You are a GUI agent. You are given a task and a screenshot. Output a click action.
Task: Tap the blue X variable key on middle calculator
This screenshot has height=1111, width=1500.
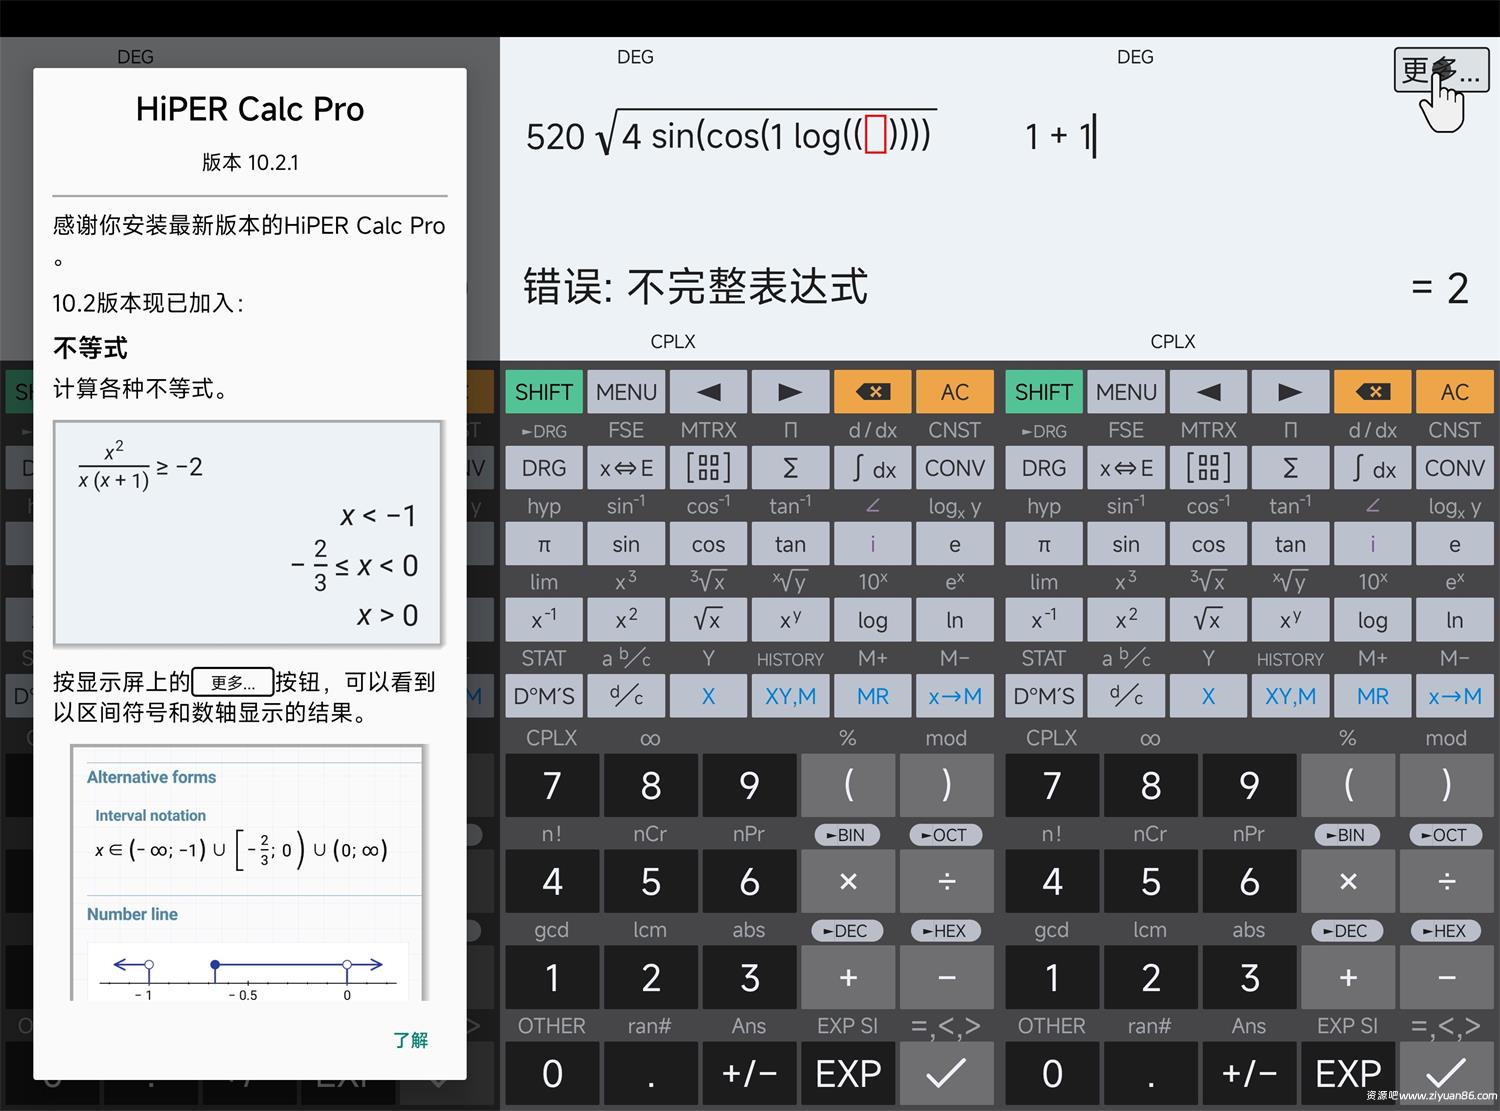pyautogui.click(x=708, y=696)
